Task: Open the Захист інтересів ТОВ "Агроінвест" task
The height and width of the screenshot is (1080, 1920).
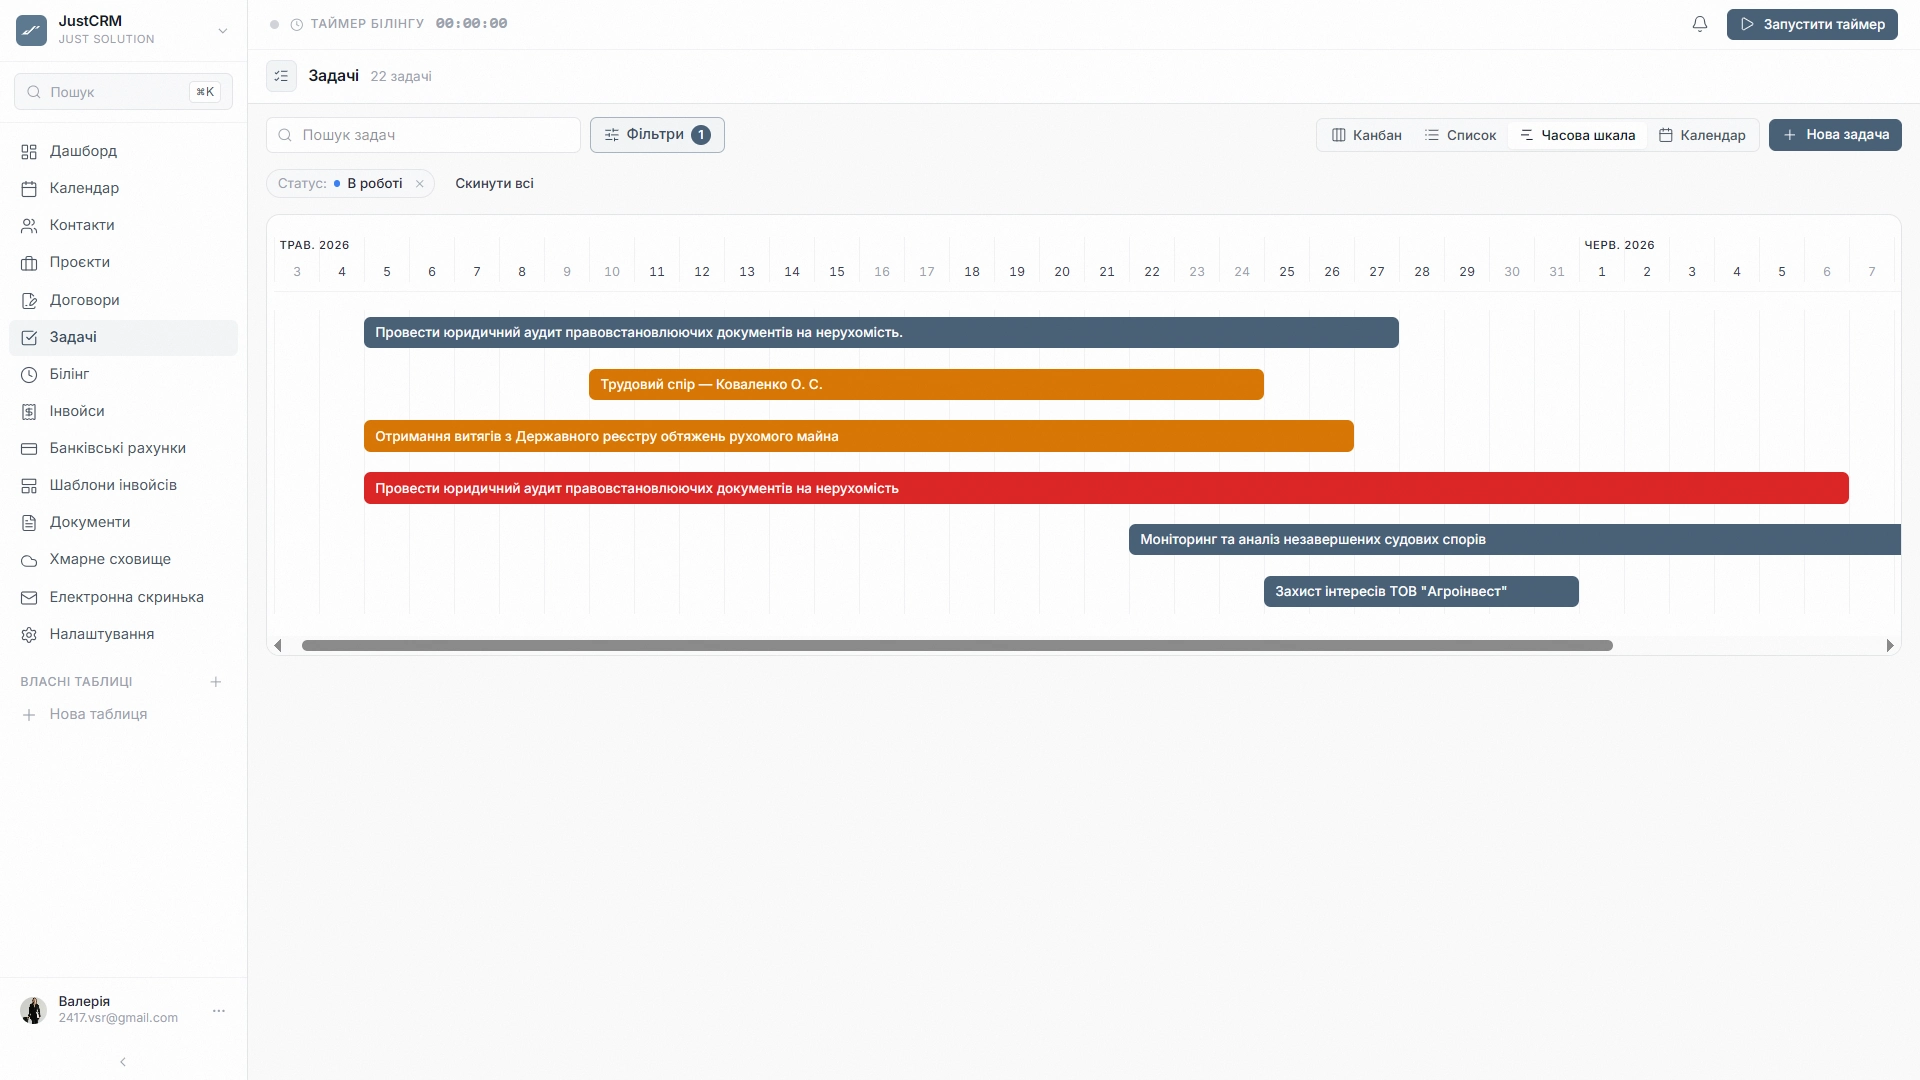Action: point(1421,592)
